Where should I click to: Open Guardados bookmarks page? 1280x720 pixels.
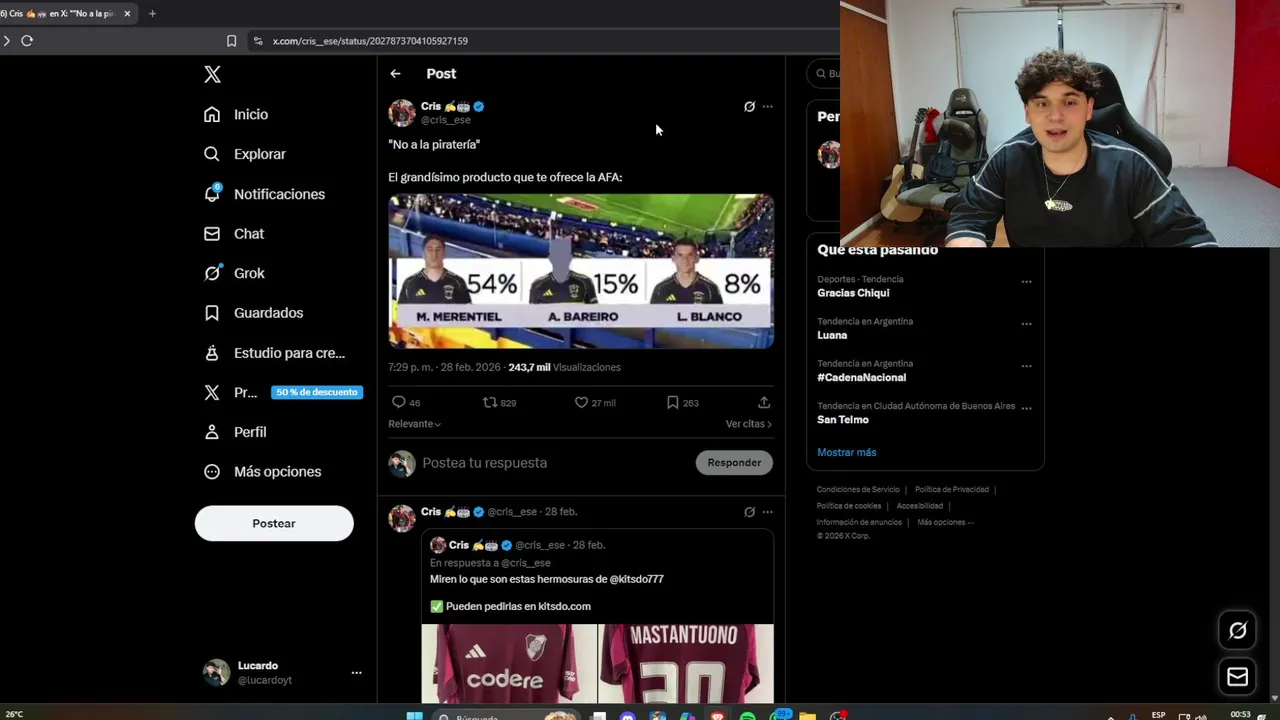coord(254,313)
